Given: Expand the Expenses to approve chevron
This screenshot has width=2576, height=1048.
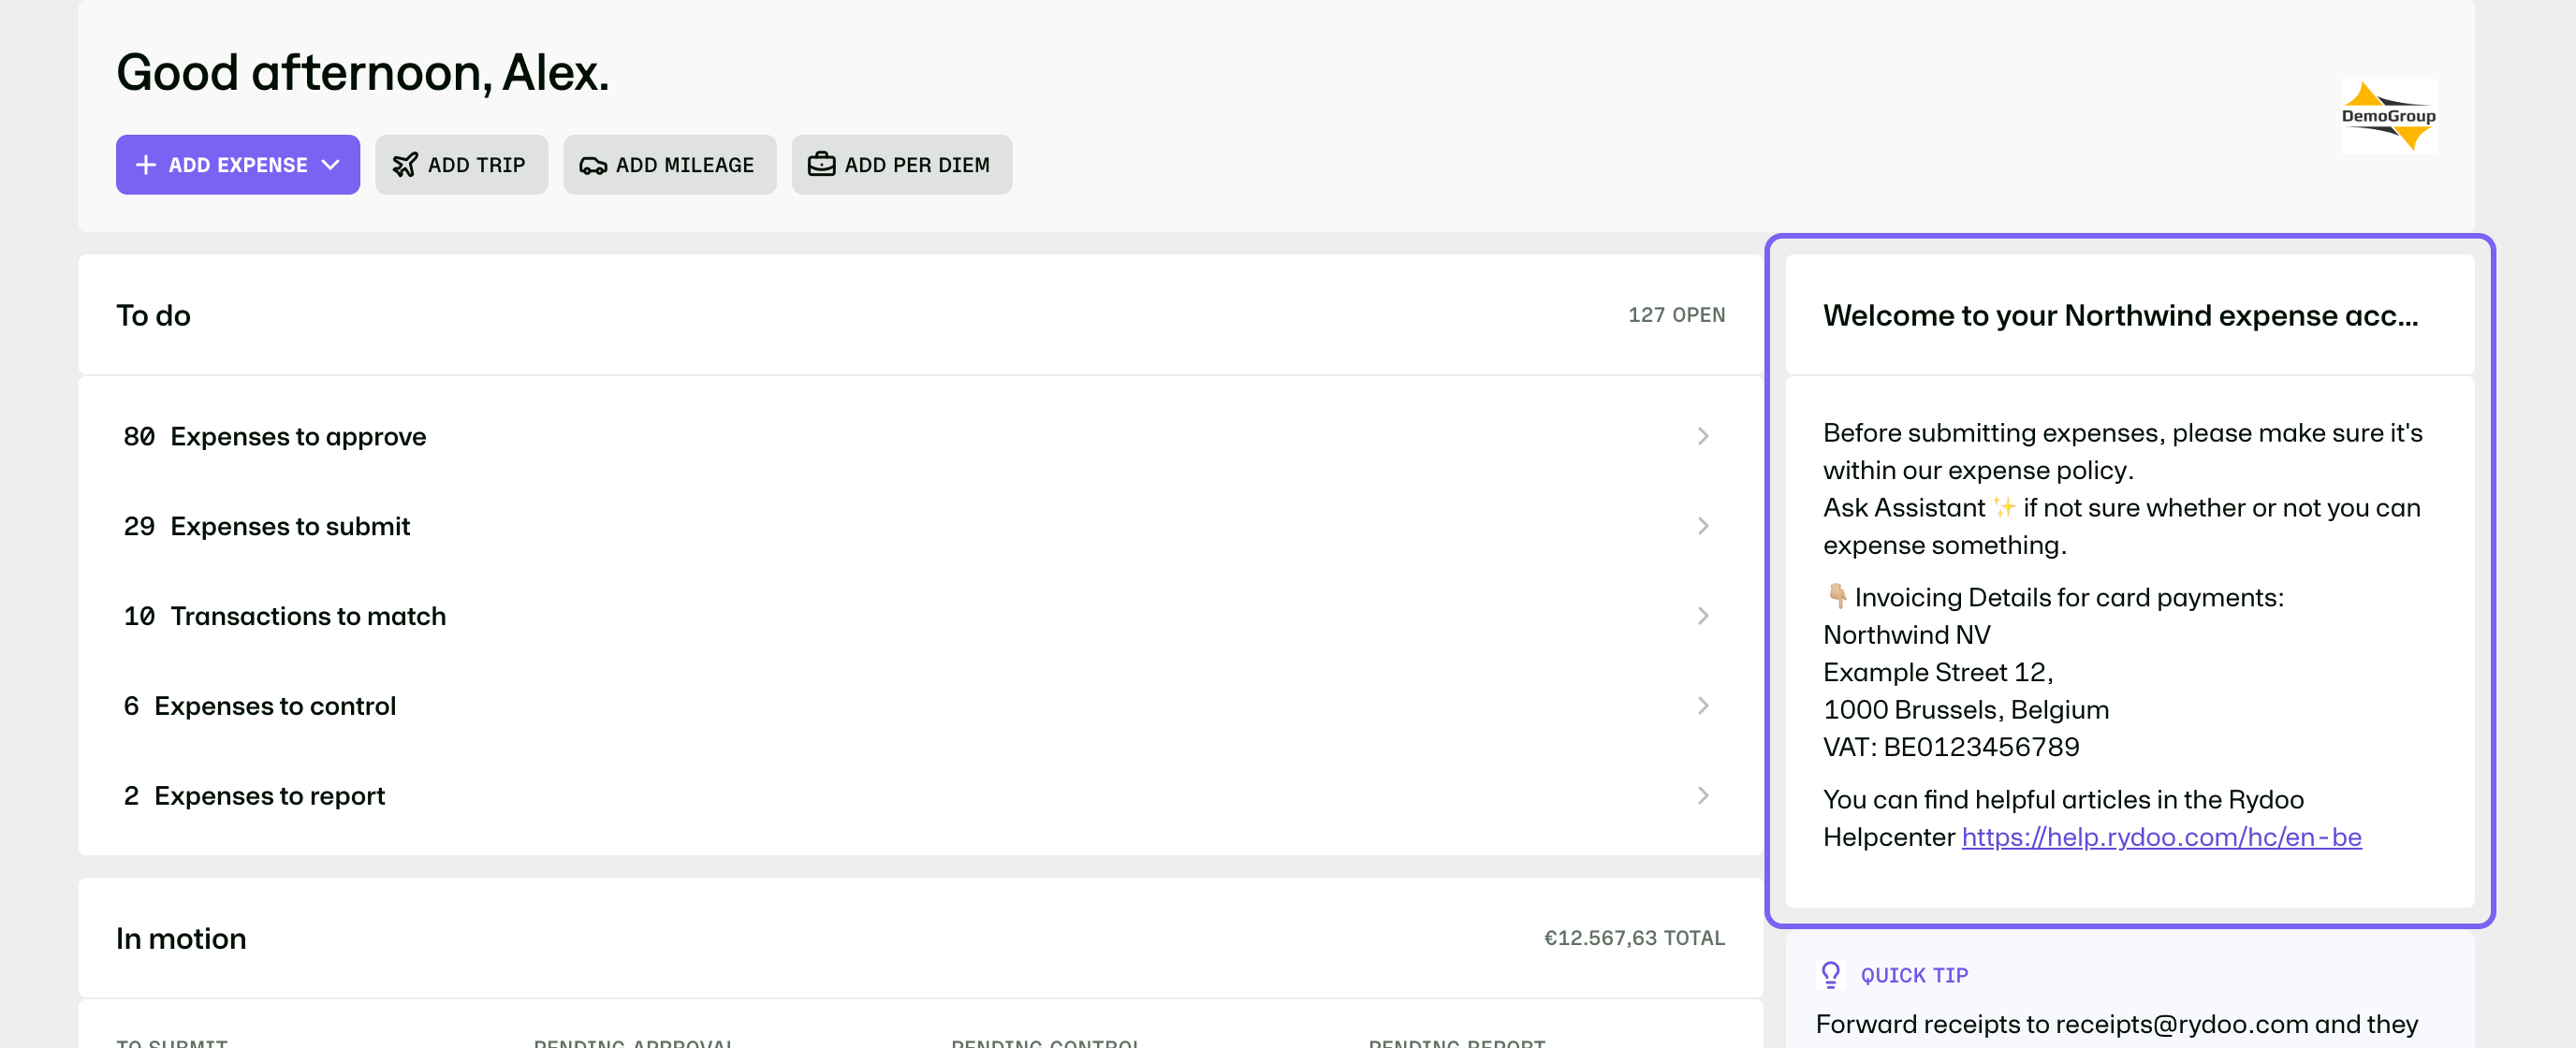Looking at the screenshot, I should (x=1702, y=436).
